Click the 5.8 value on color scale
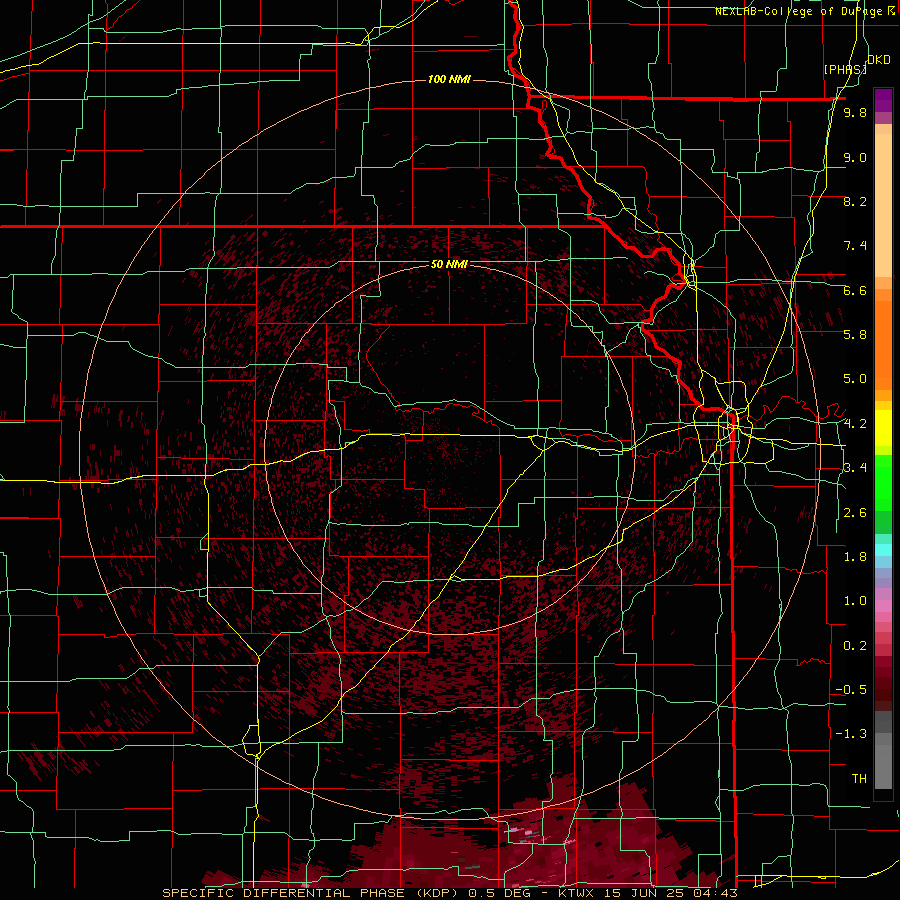The height and width of the screenshot is (900, 900). [855, 335]
